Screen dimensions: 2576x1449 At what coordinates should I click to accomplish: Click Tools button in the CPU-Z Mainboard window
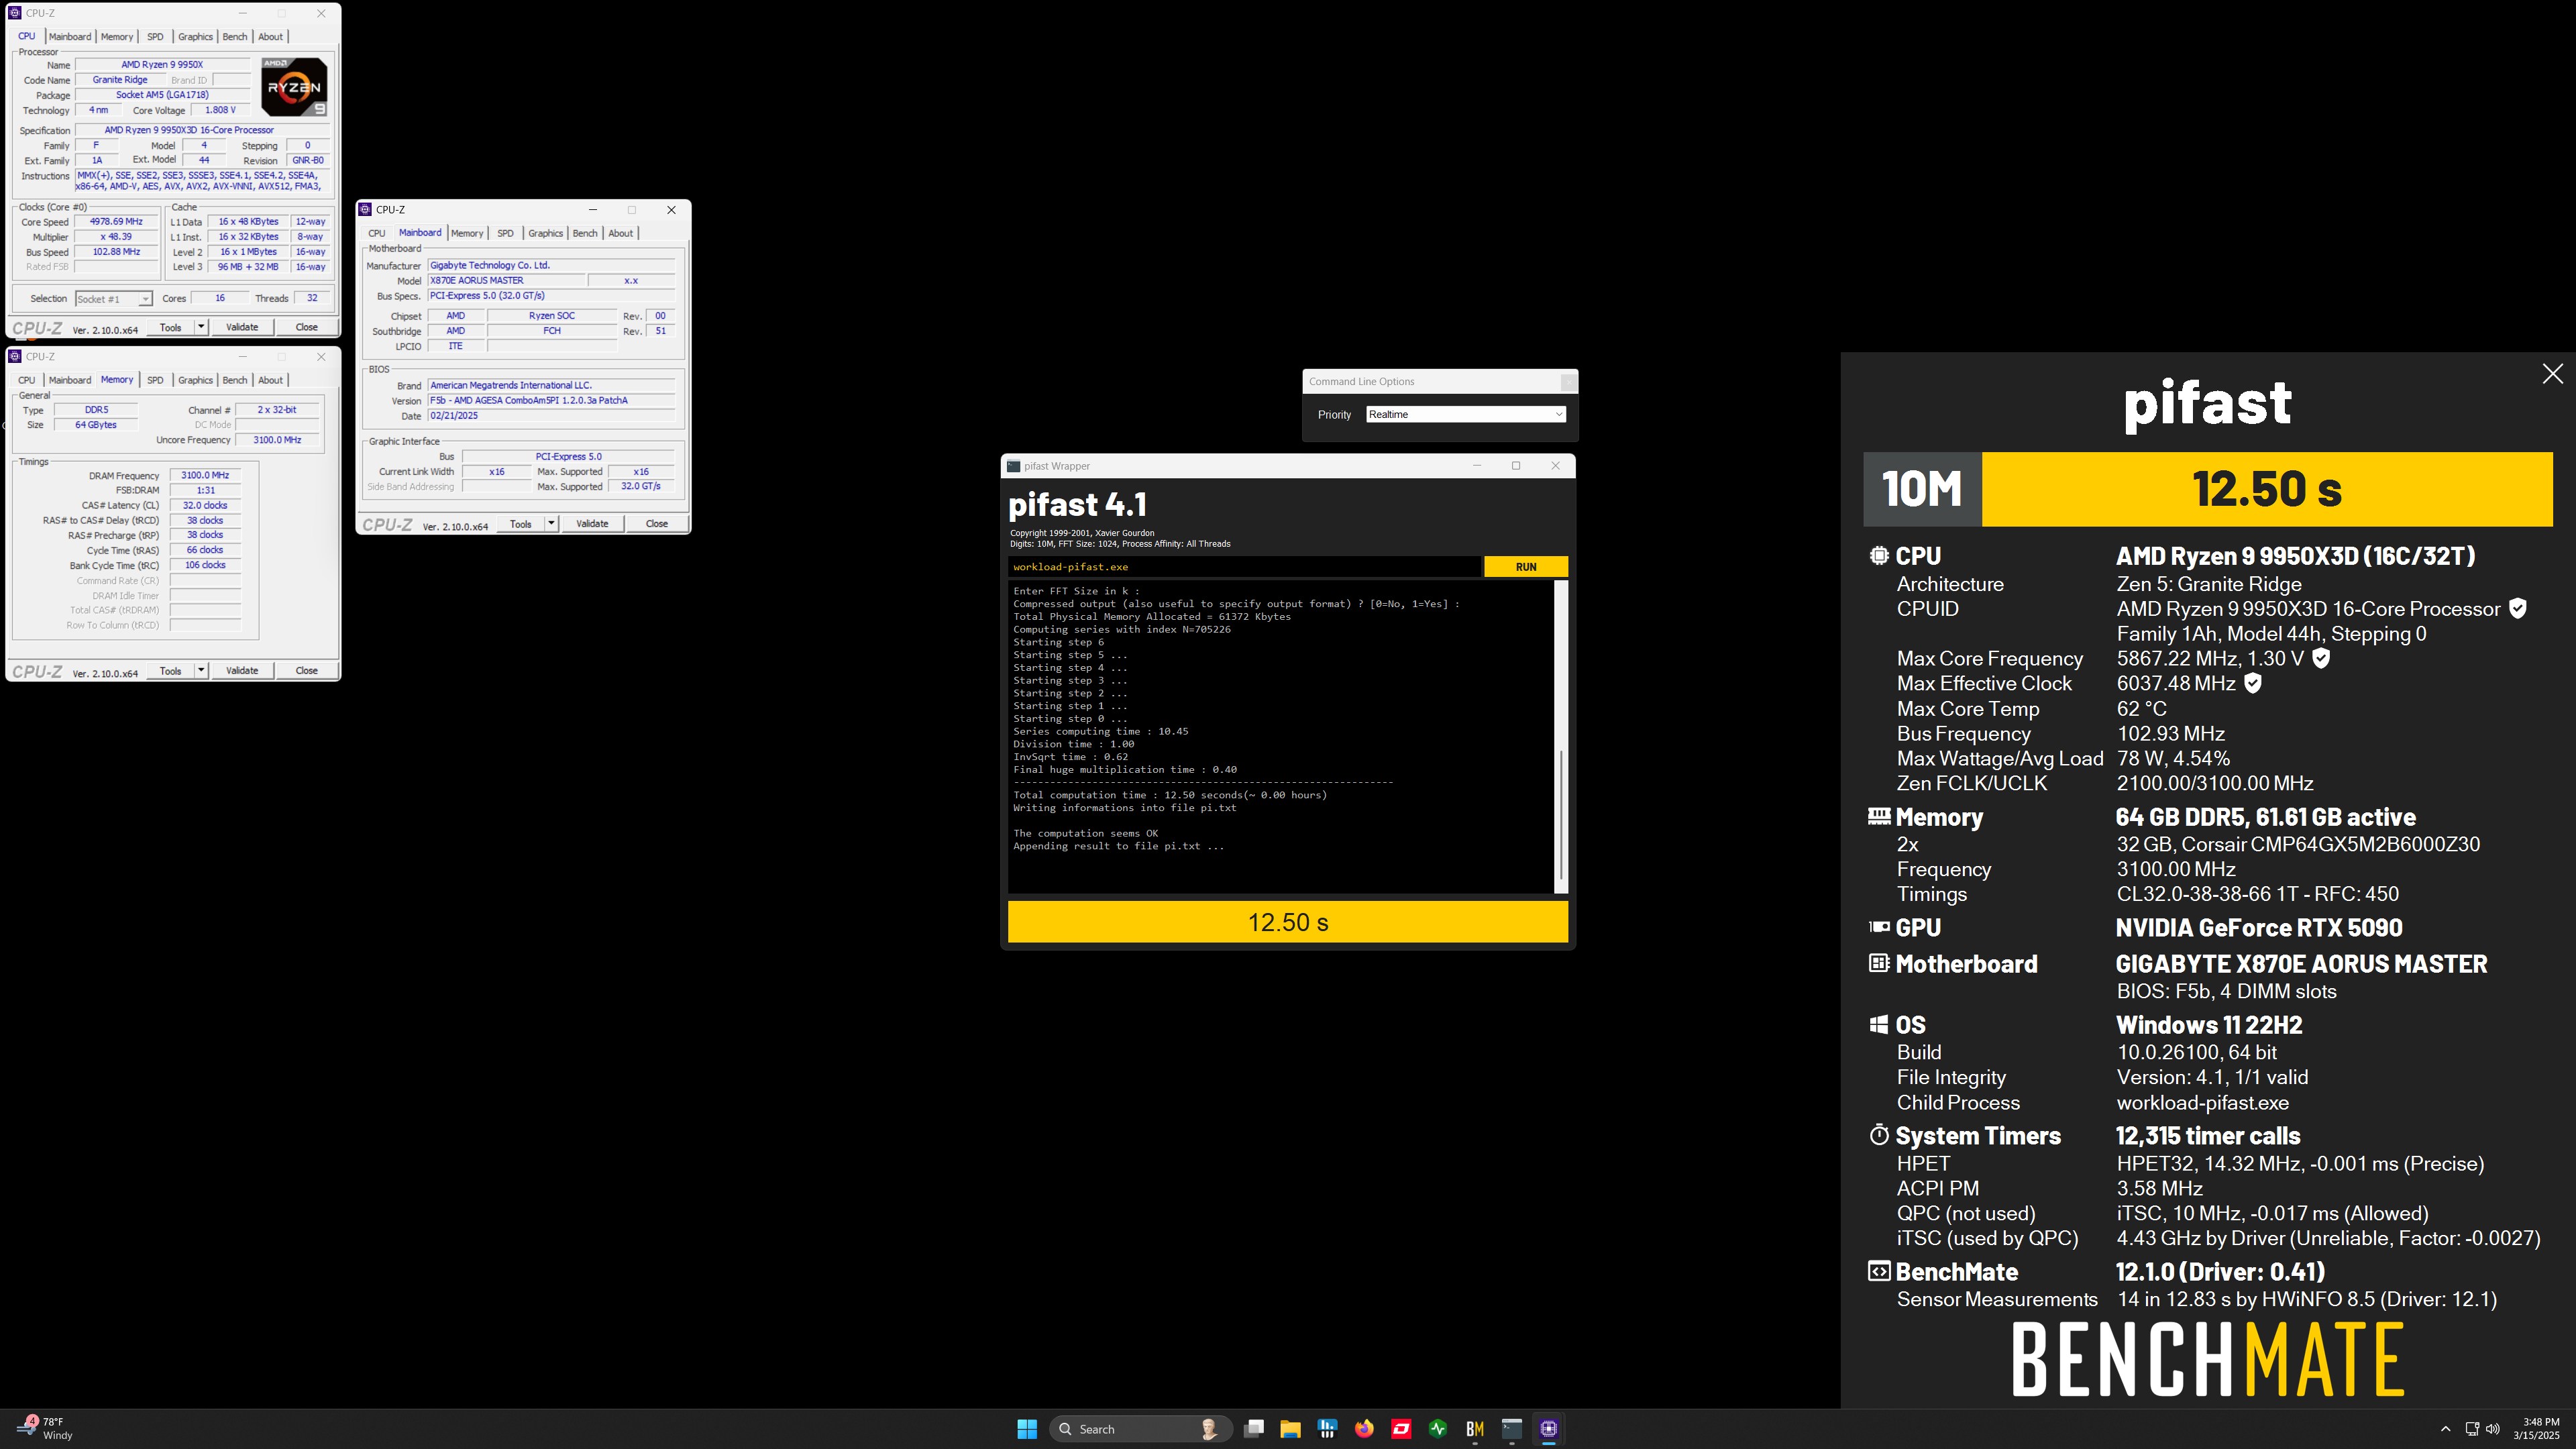tap(521, 524)
